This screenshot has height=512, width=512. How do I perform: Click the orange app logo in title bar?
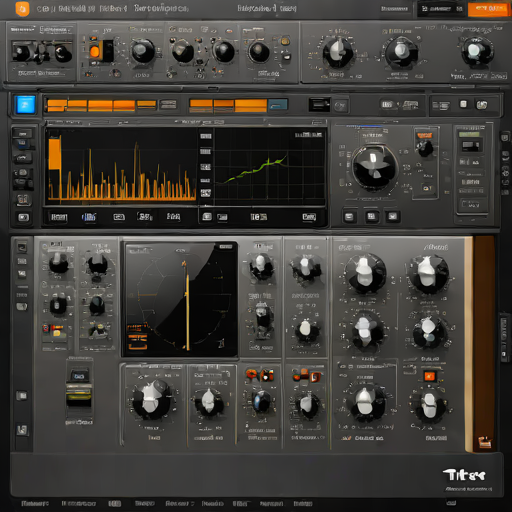tap(22, 9)
